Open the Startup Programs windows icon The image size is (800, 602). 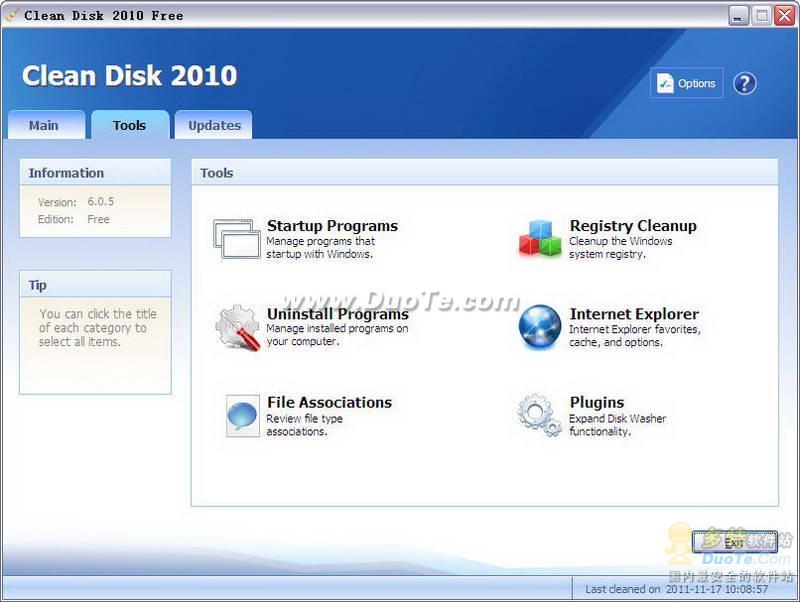[237, 239]
